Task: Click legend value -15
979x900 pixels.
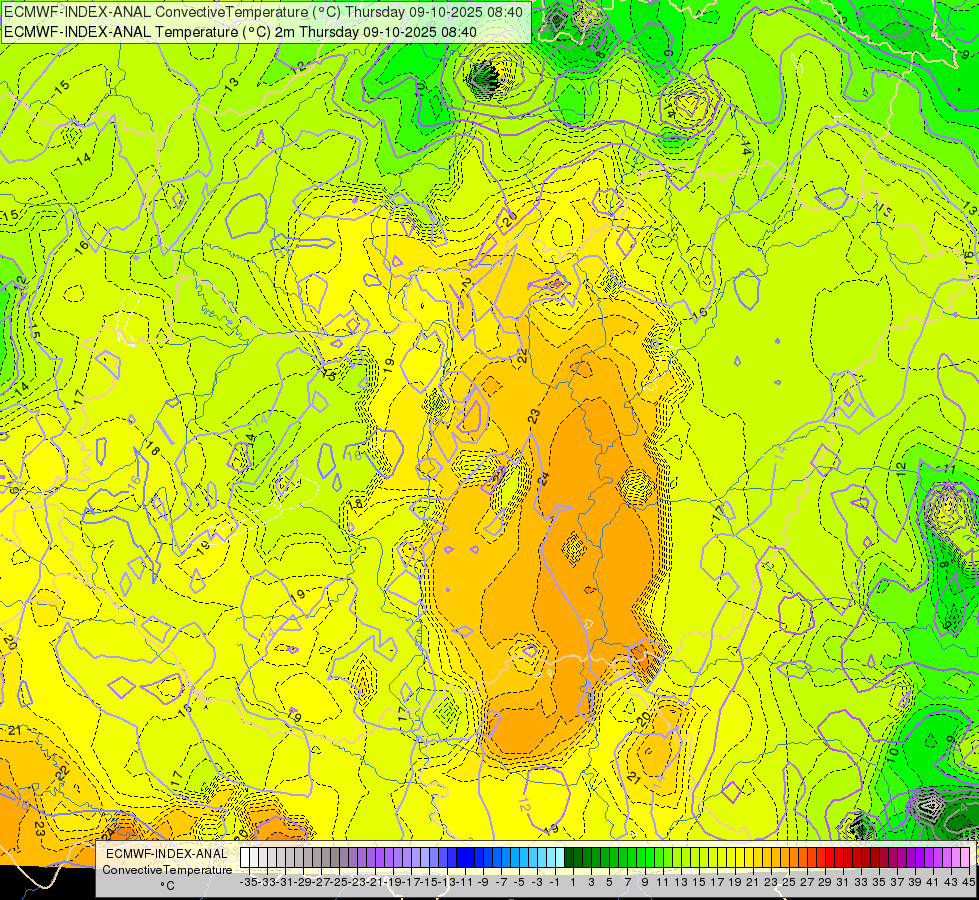Action: click(430, 883)
